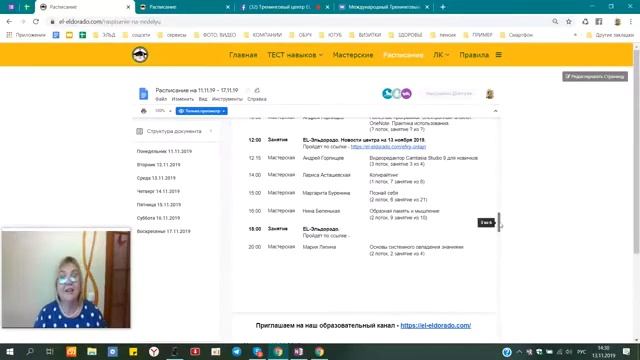Switch to the Международный Тренинговый tab
The image size is (640, 360).
coord(384,7)
